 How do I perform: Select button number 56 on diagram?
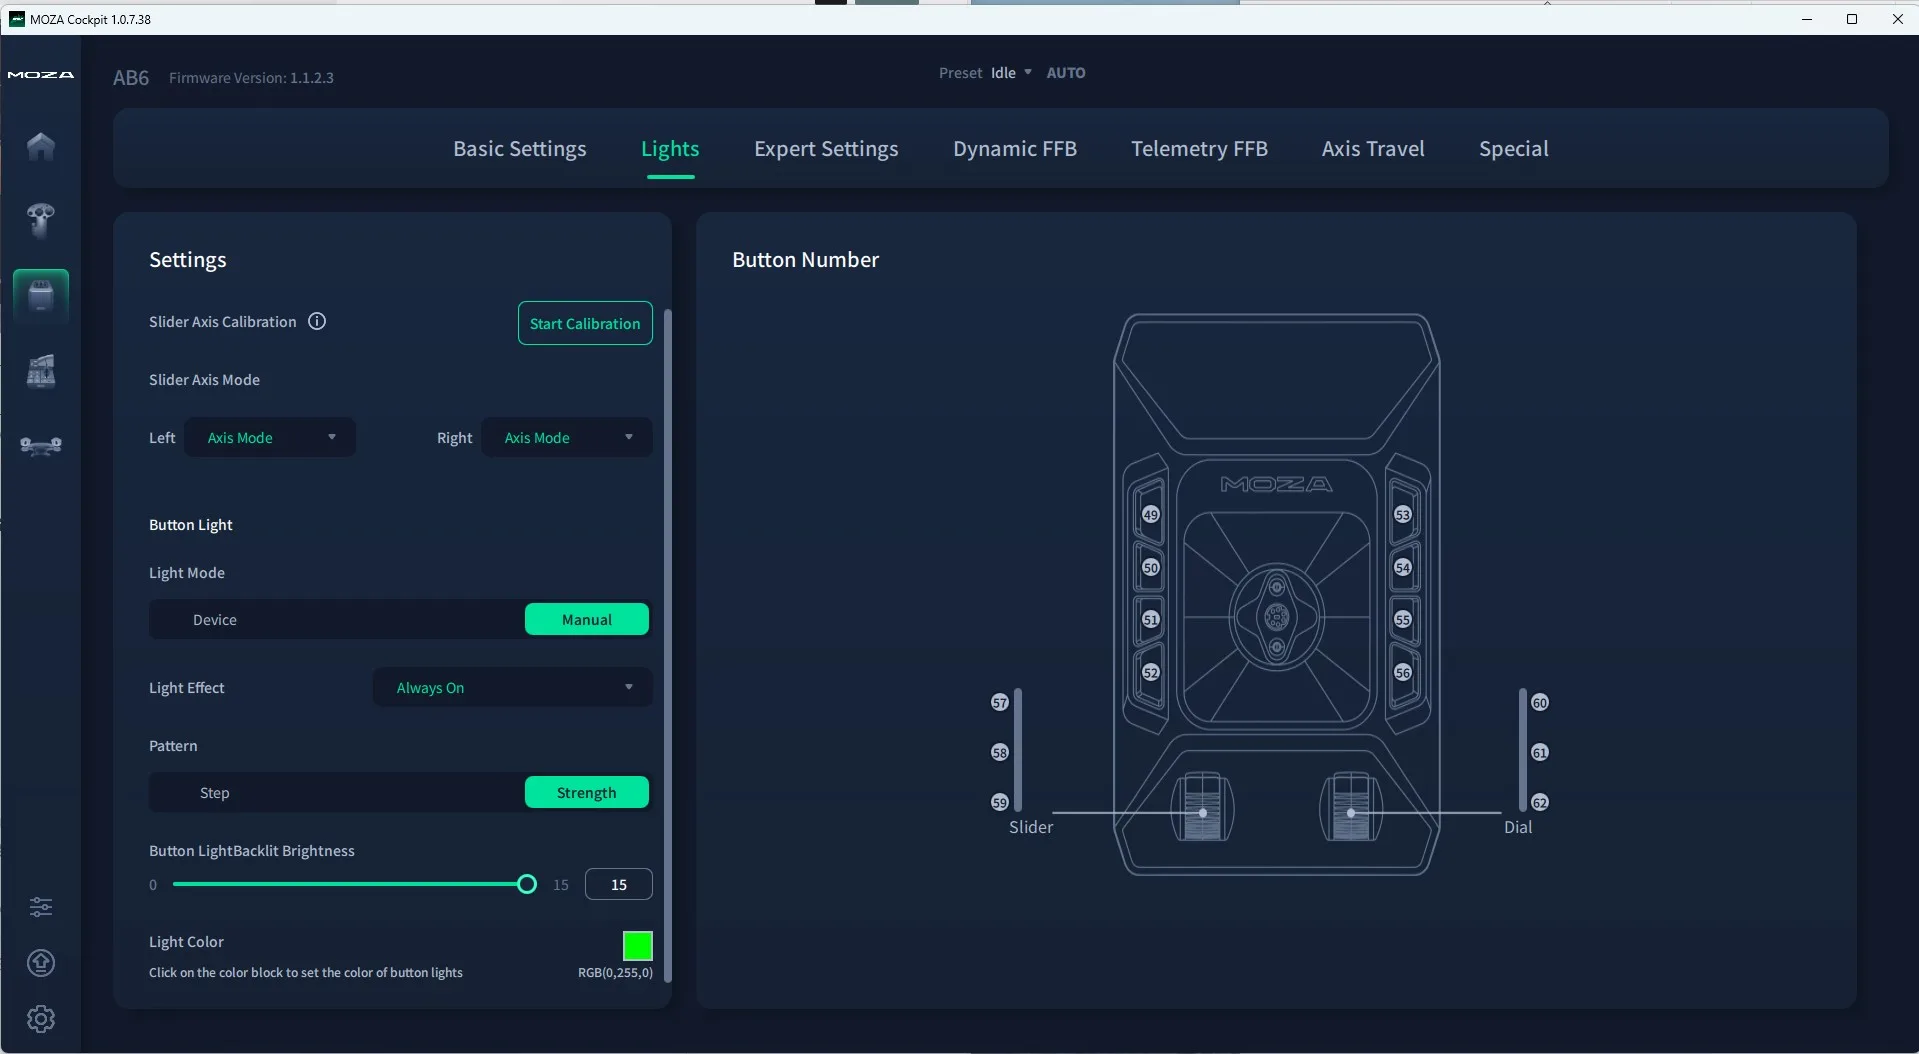coord(1403,673)
